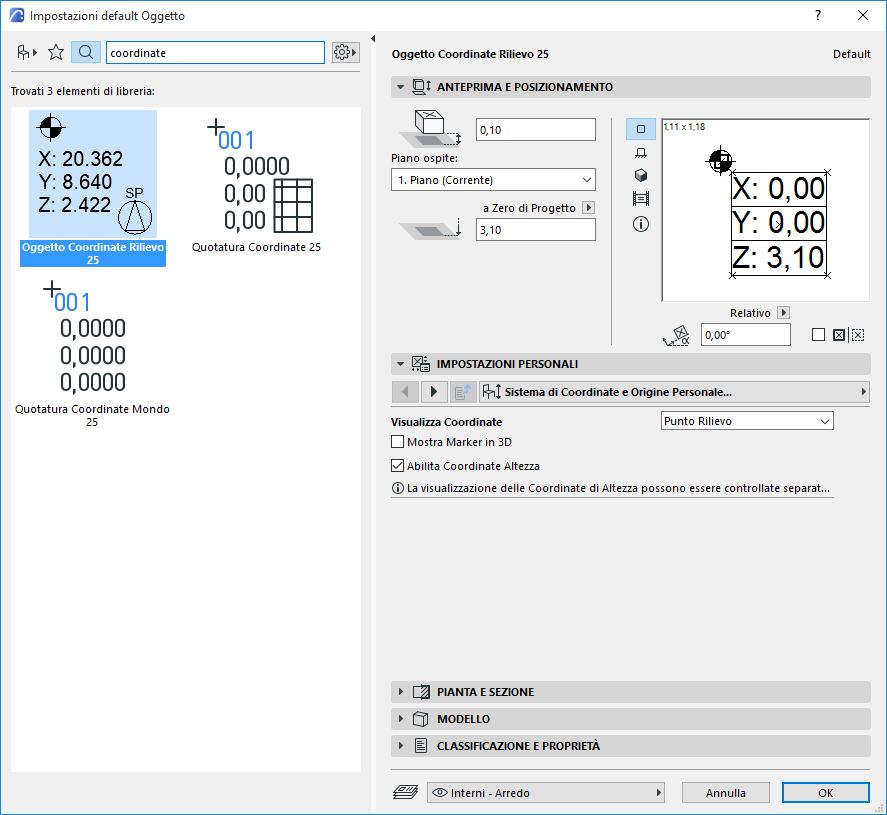The width and height of the screenshot is (887, 815).
Task: Toggle the plain mirror checkbox
Action: point(818,335)
